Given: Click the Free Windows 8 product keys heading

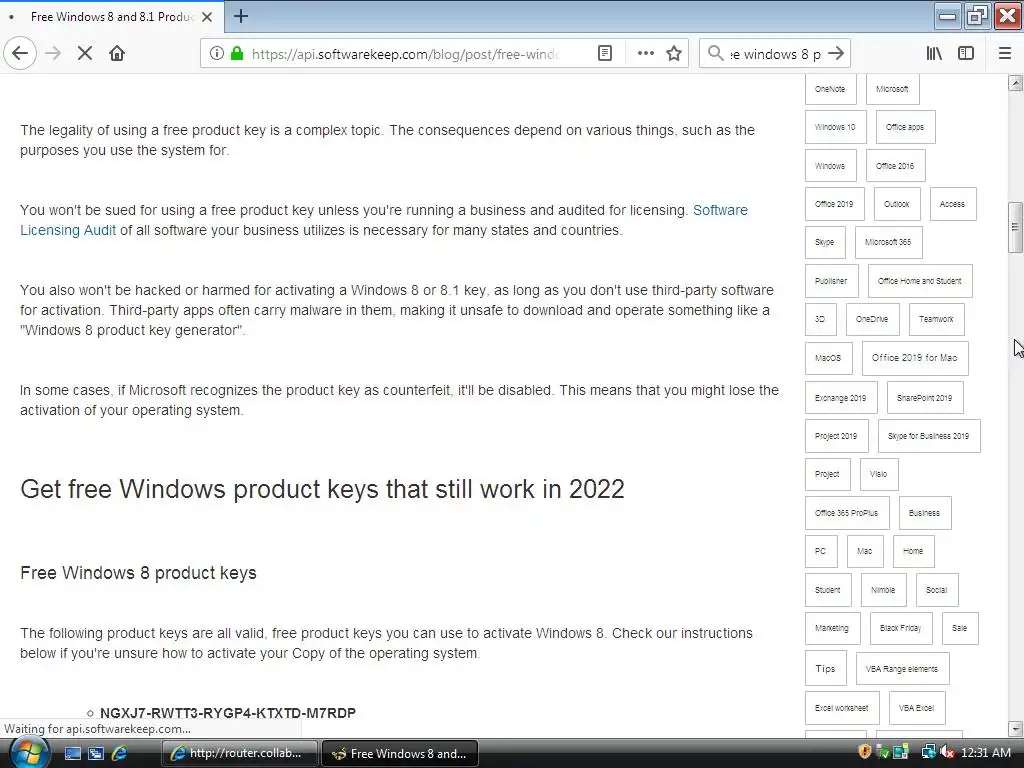Looking at the screenshot, I should [x=138, y=573].
